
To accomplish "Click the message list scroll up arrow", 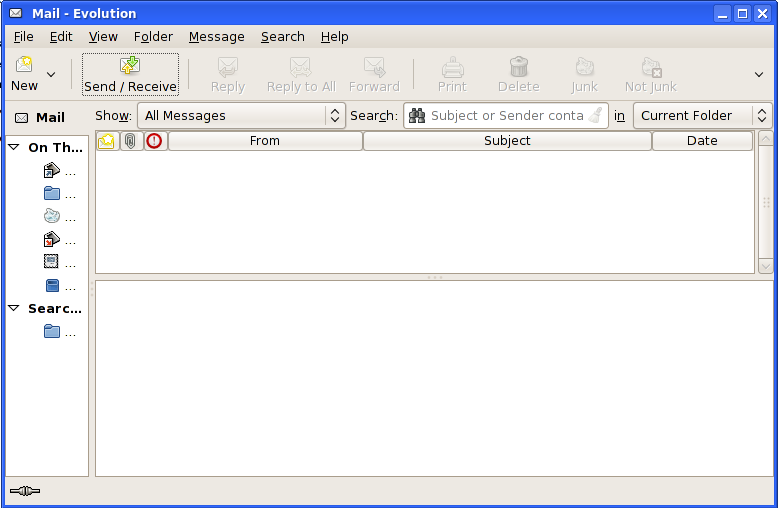I will tap(766, 138).
